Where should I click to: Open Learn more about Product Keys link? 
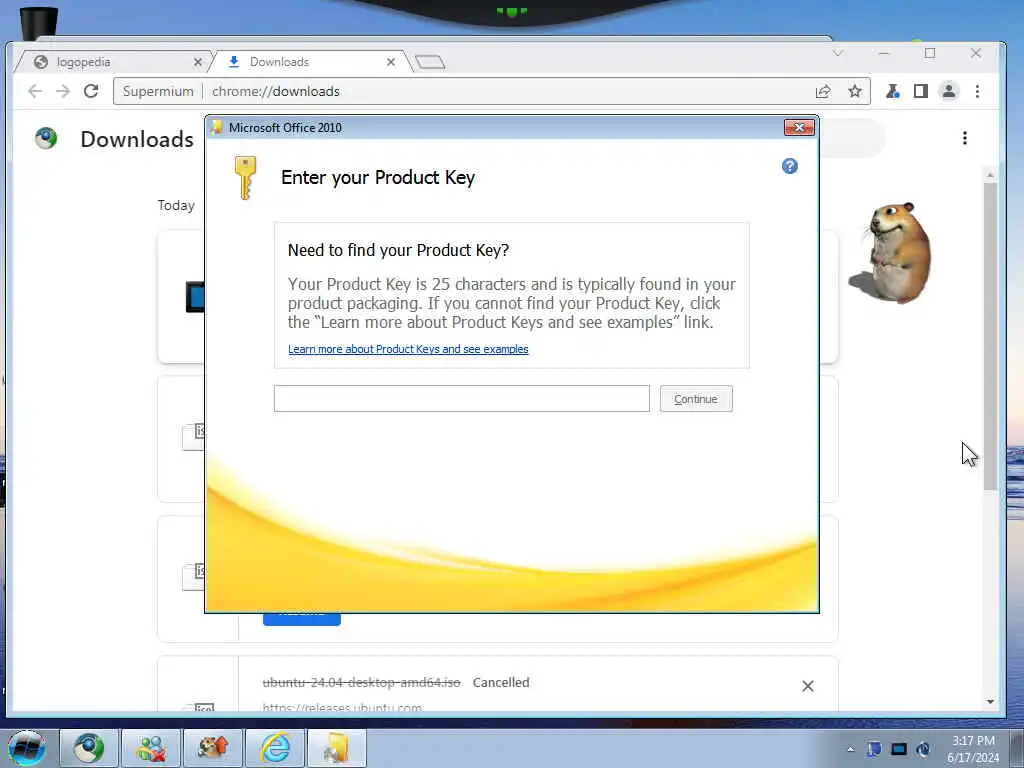coord(408,349)
